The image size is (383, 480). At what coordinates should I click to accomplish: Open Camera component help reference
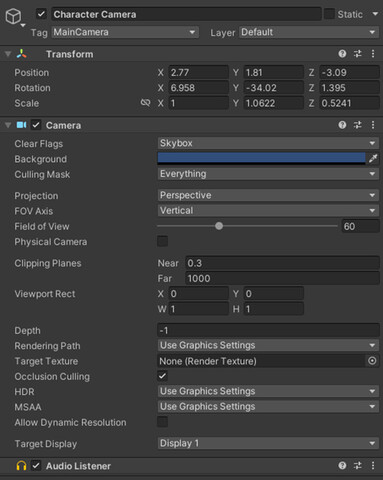coord(342,125)
